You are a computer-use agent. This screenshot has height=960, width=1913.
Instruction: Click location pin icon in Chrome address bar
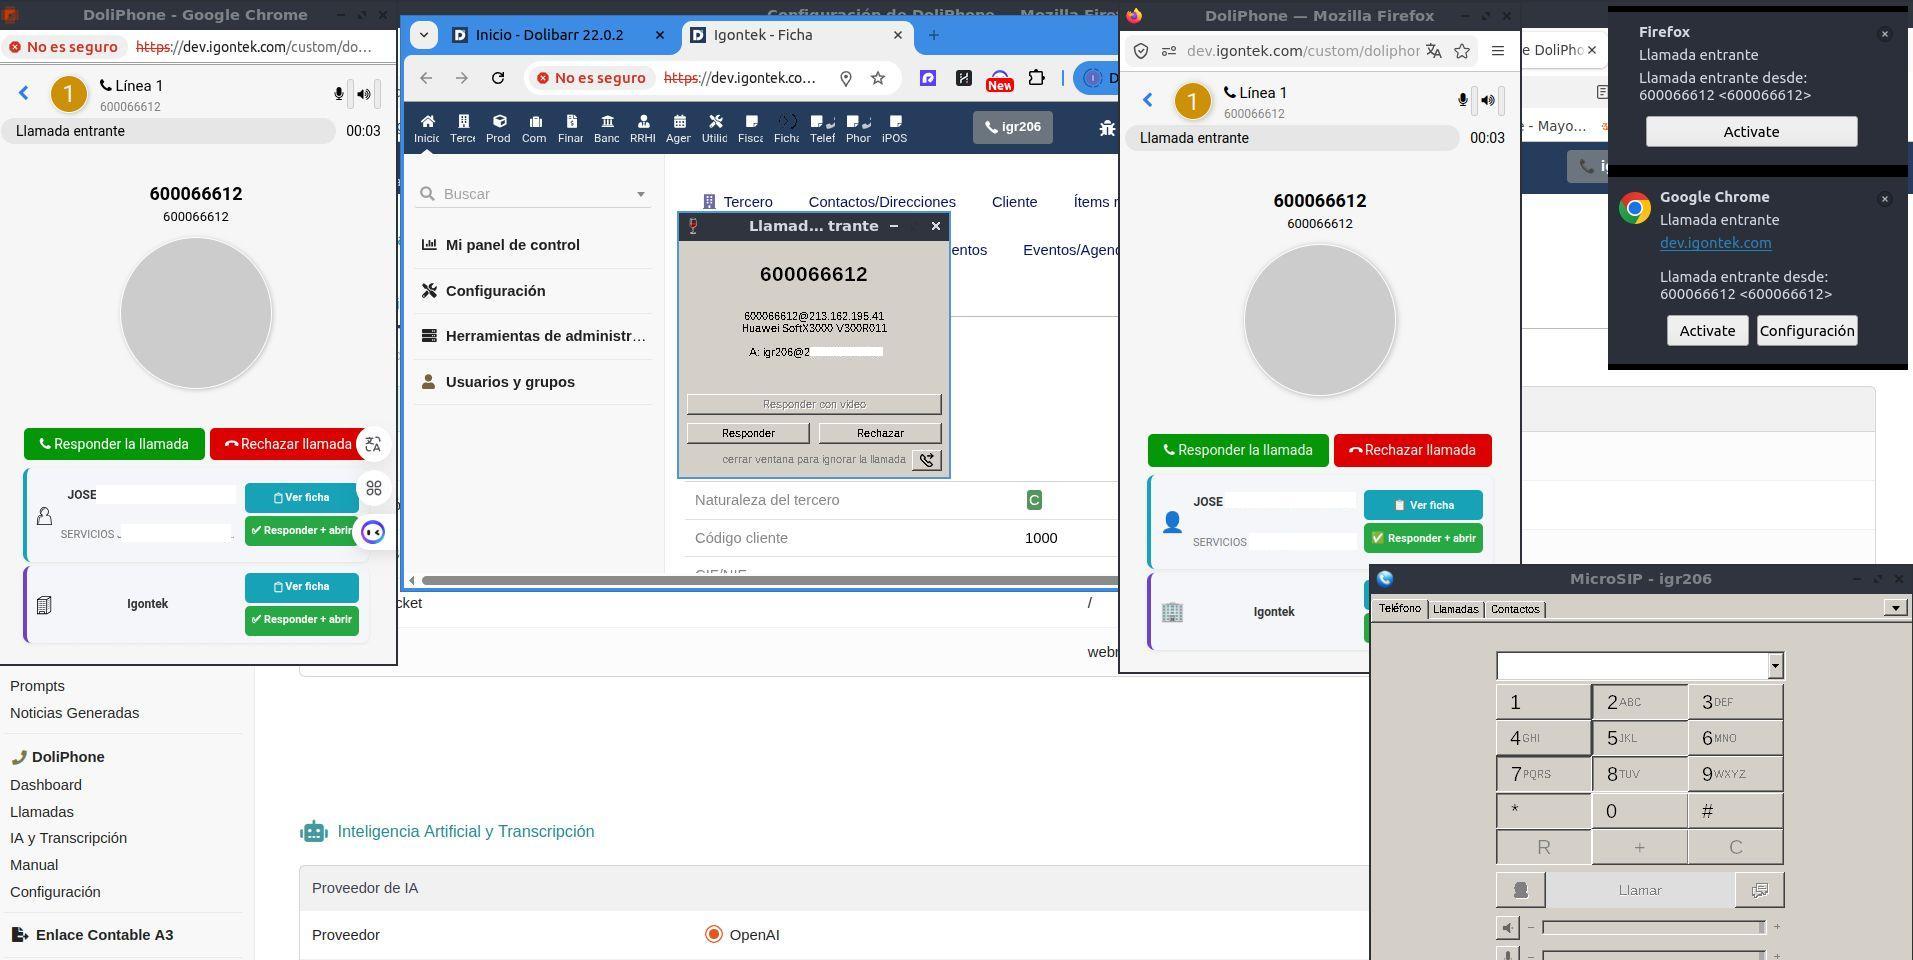click(846, 78)
